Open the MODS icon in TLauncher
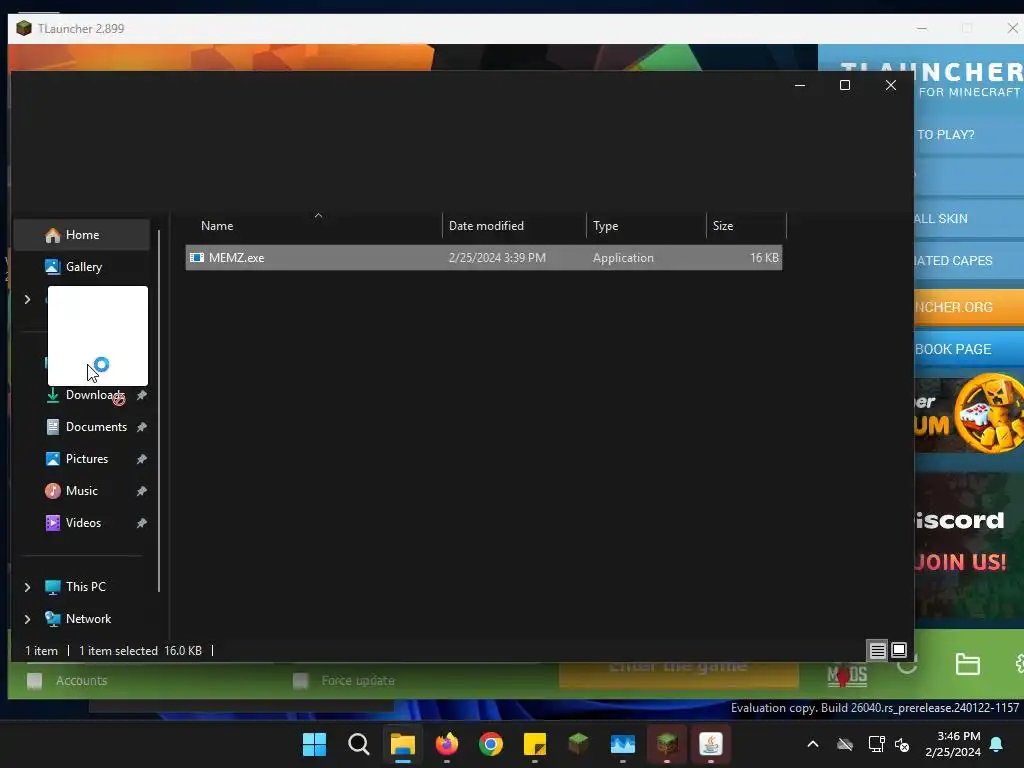Screen dimensions: 1024x768 pyautogui.click(x=847, y=676)
